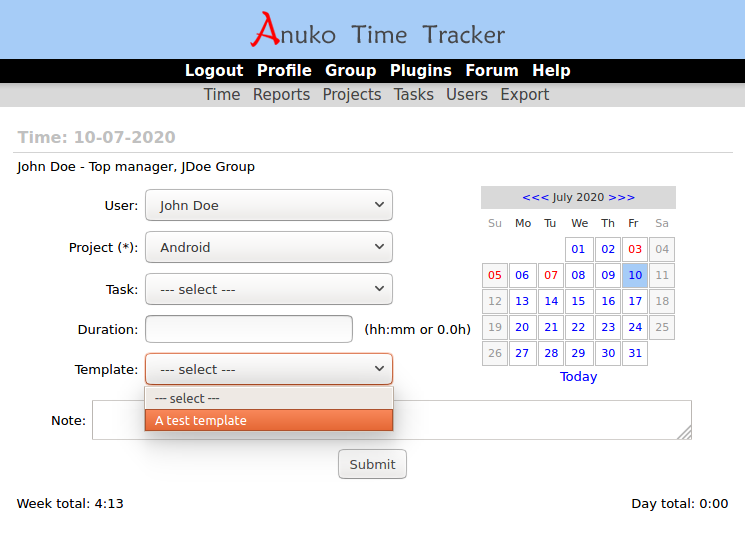Select July 24 in the calendar
The width and height of the screenshot is (745, 538).
[x=635, y=327]
